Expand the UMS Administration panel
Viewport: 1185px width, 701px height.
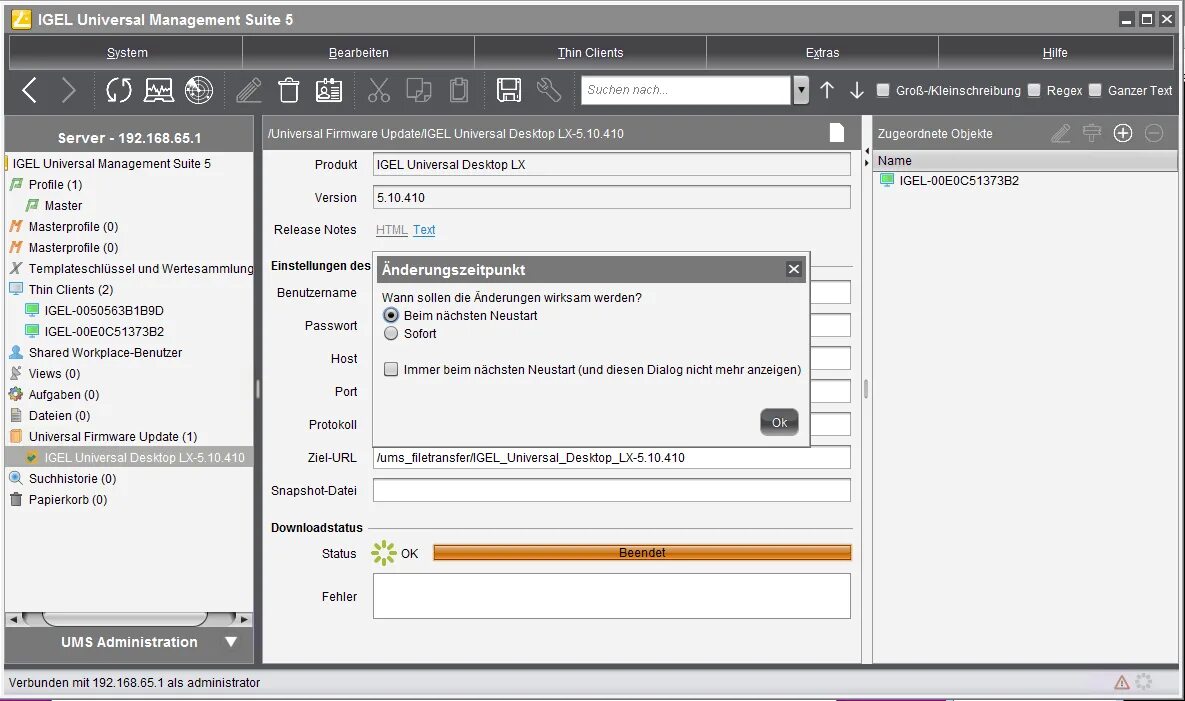click(231, 641)
